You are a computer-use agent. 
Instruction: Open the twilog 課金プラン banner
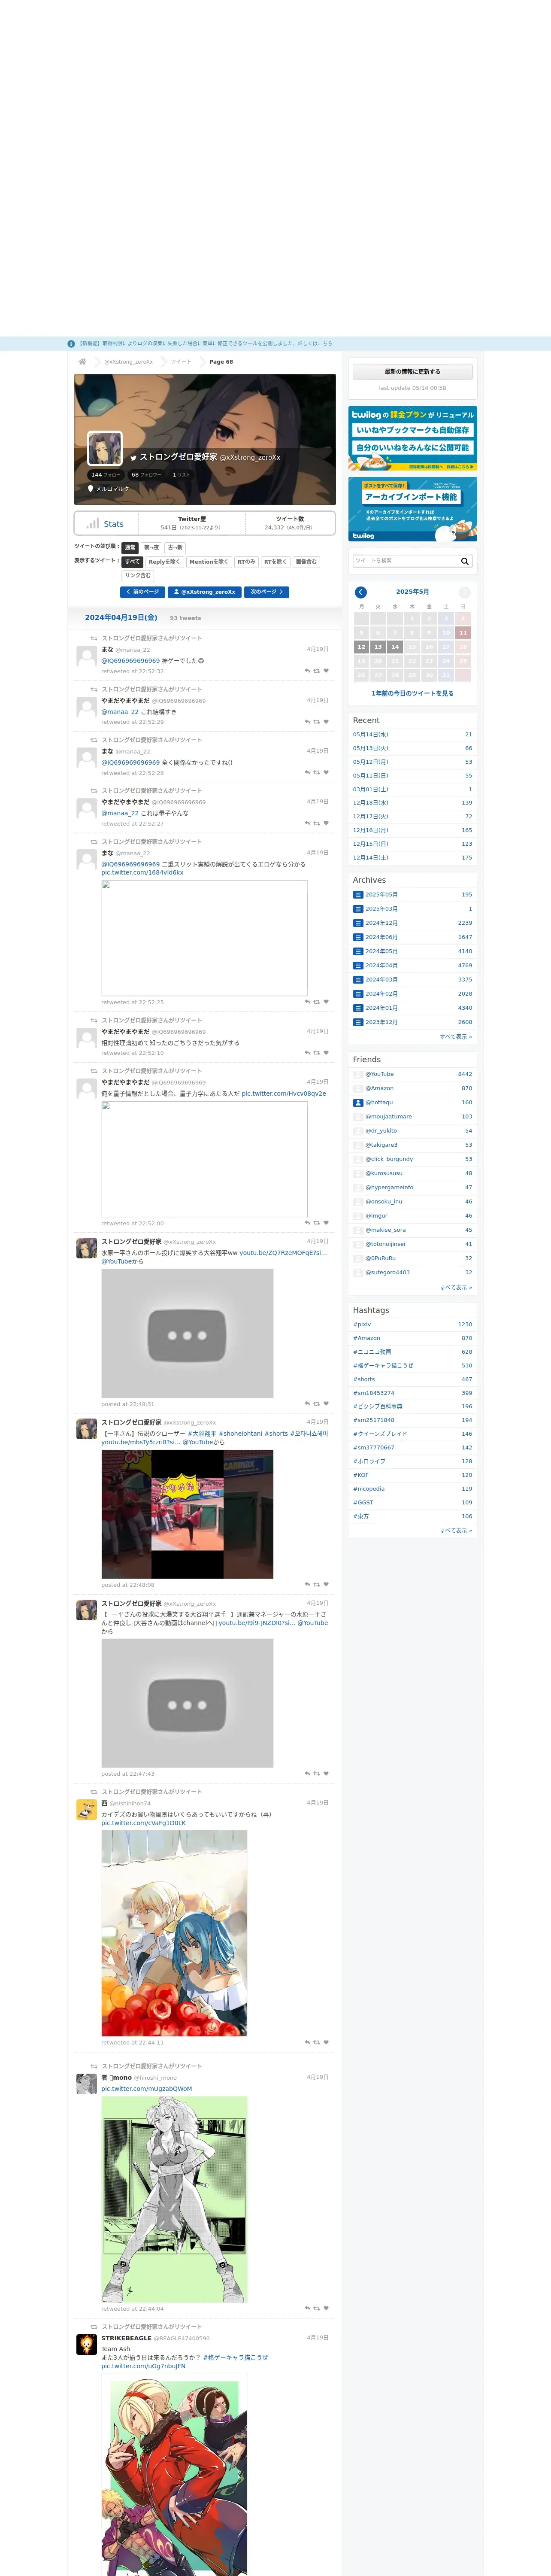[412, 438]
